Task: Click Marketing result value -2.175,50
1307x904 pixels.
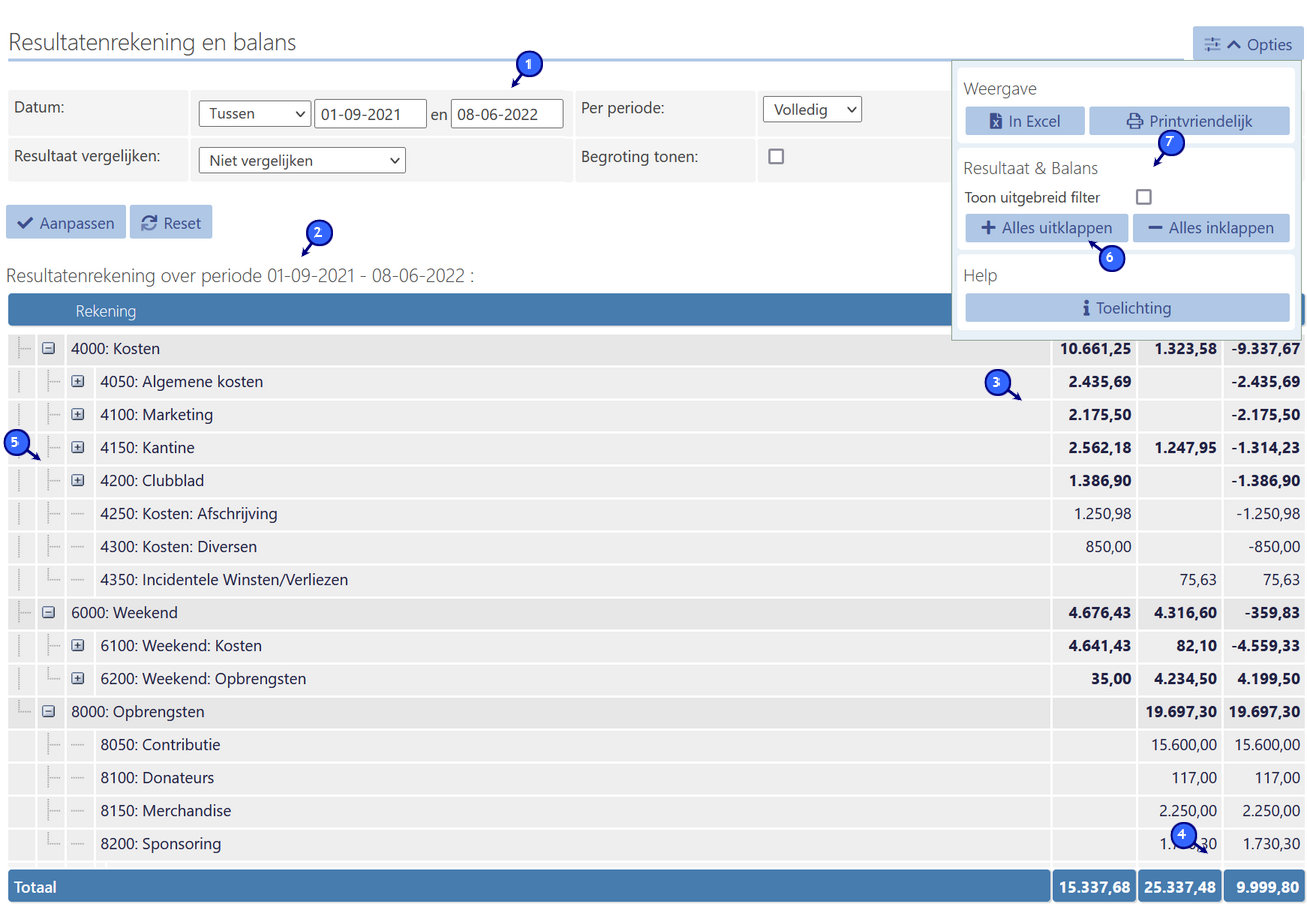Action: (x=1265, y=414)
